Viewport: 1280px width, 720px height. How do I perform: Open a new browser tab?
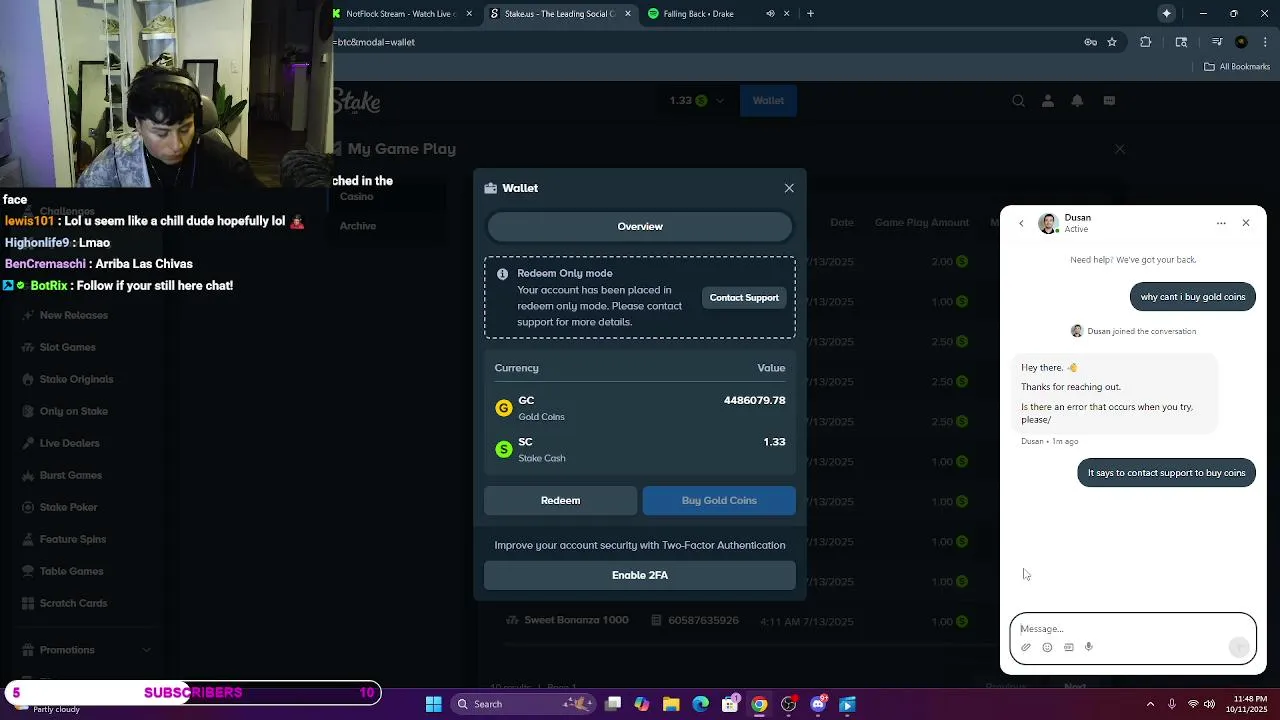pyautogui.click(x=810, y=14)
